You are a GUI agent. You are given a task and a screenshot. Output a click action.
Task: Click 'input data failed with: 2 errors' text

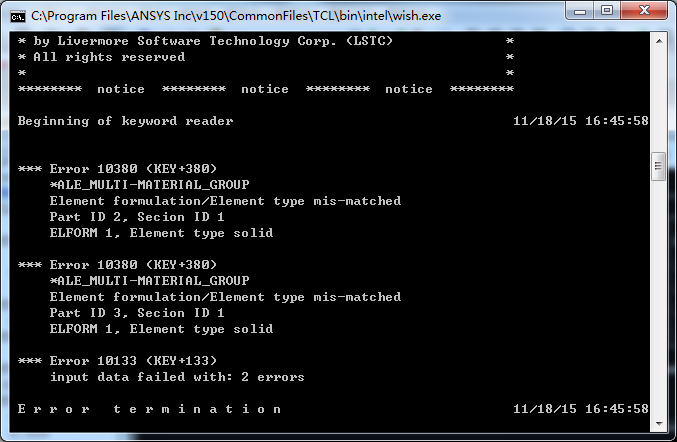pos(177,377)
